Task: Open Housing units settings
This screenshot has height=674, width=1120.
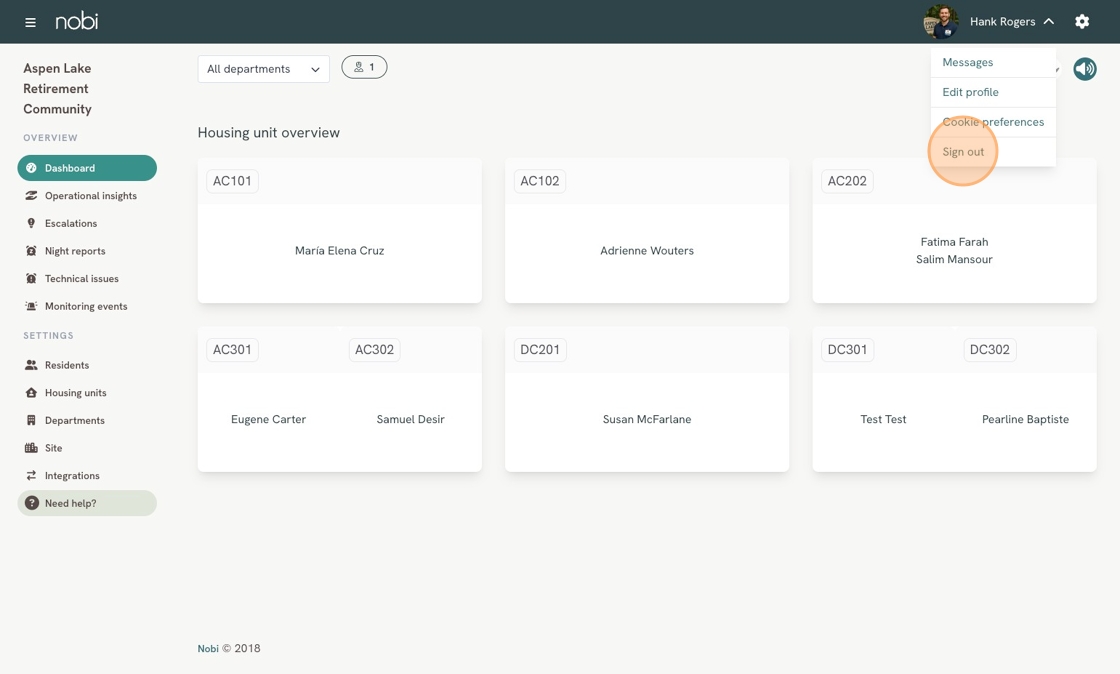Action: [x=75, y=393]
